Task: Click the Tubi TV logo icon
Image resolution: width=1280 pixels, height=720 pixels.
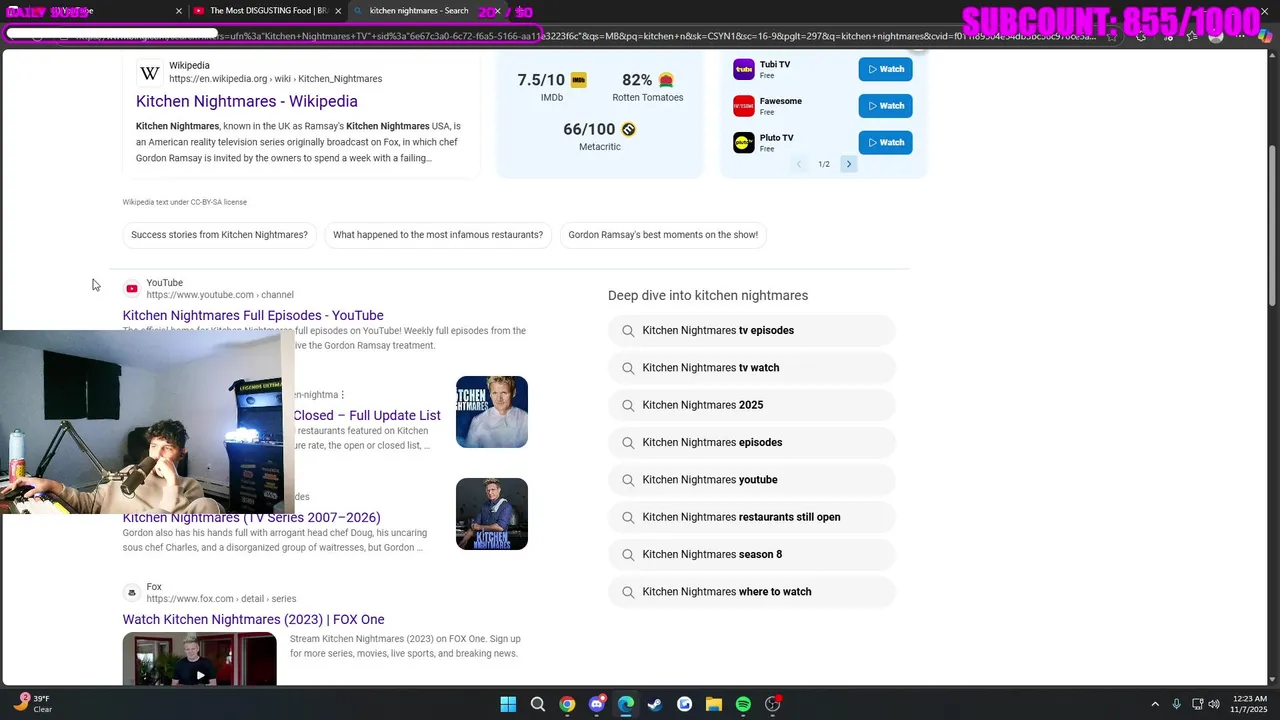Action: click(744, 69)
